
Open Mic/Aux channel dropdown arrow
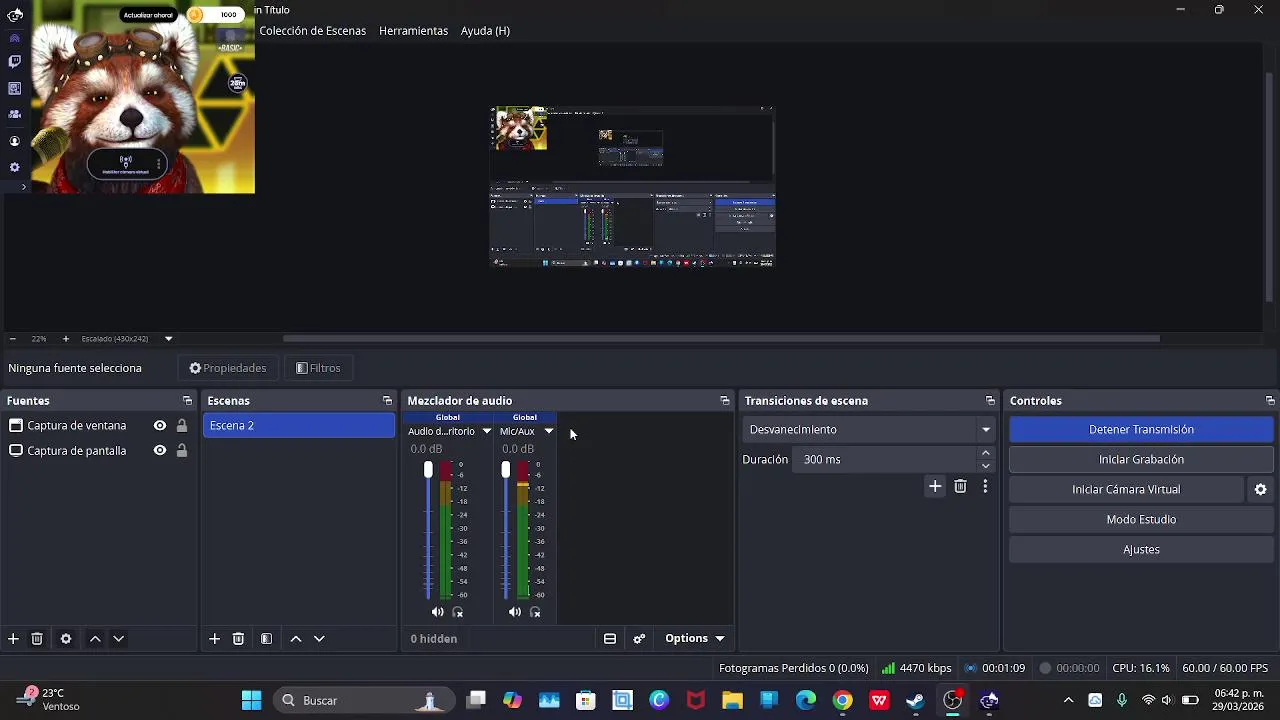548,431
